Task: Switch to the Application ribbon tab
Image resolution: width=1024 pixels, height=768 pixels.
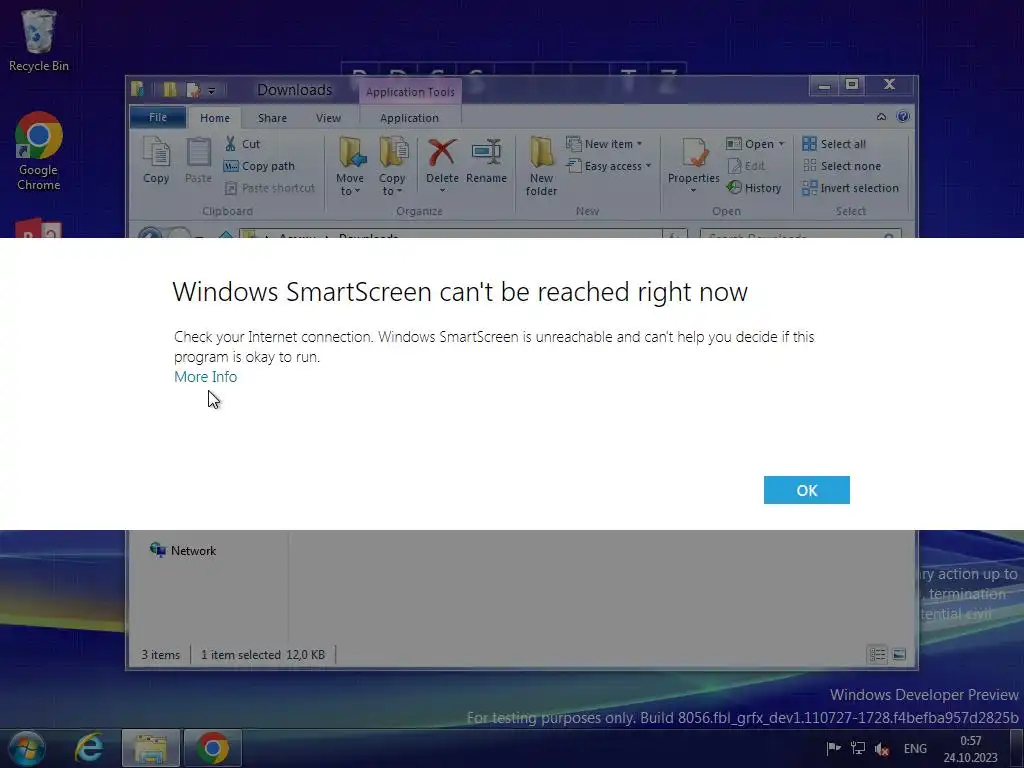Action: pyautogui.click(x=409, y=118)
